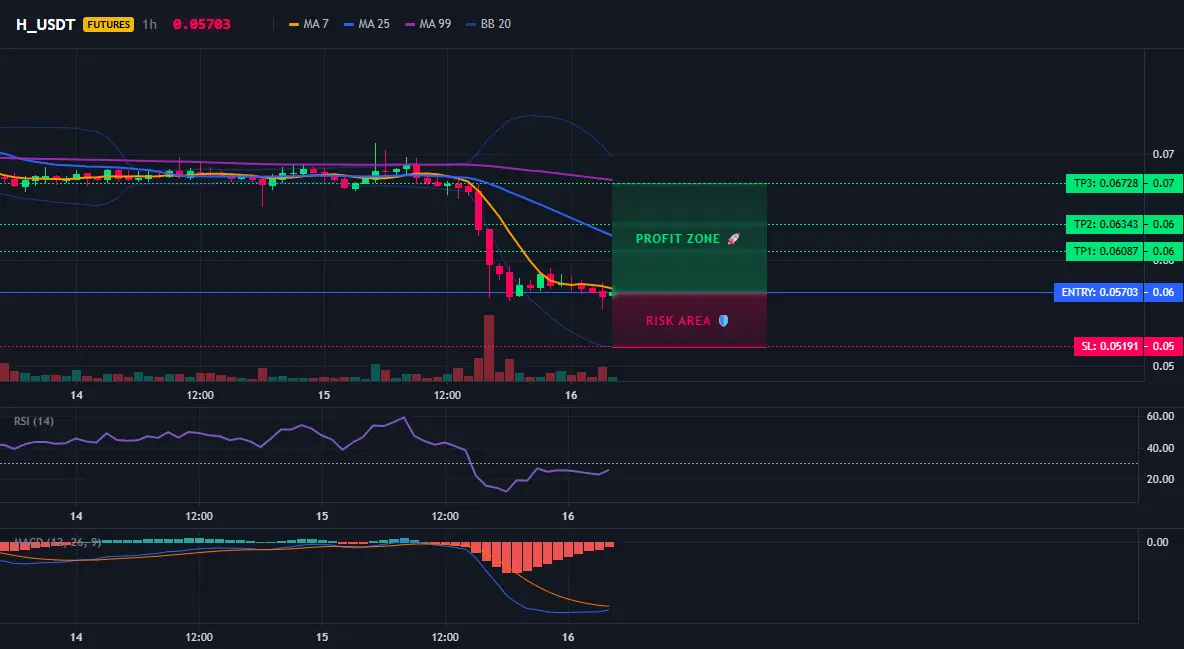Viewport: 1184px width, 649px height.
Task: Click the blue ENTRY: 0.05703 label
Action: pyautogui.click(x=1098, y=292)
